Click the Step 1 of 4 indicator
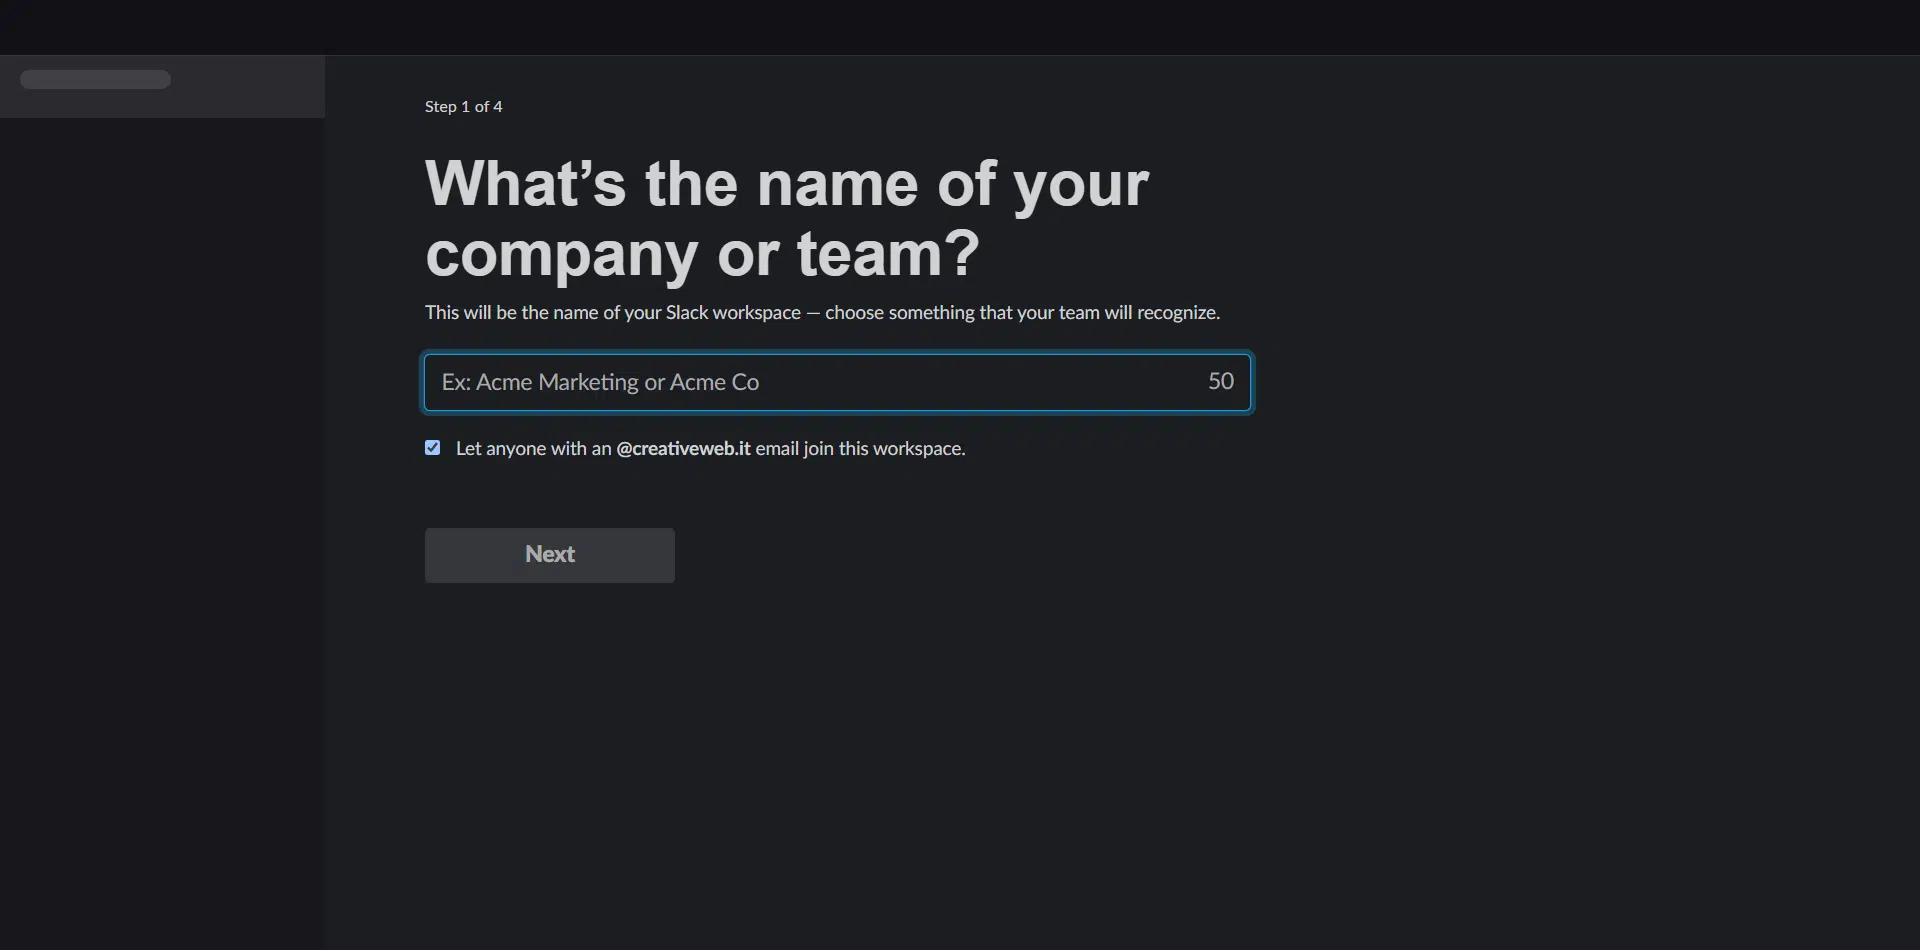The height and width of the screenshot is (950, 1920). 463,106
